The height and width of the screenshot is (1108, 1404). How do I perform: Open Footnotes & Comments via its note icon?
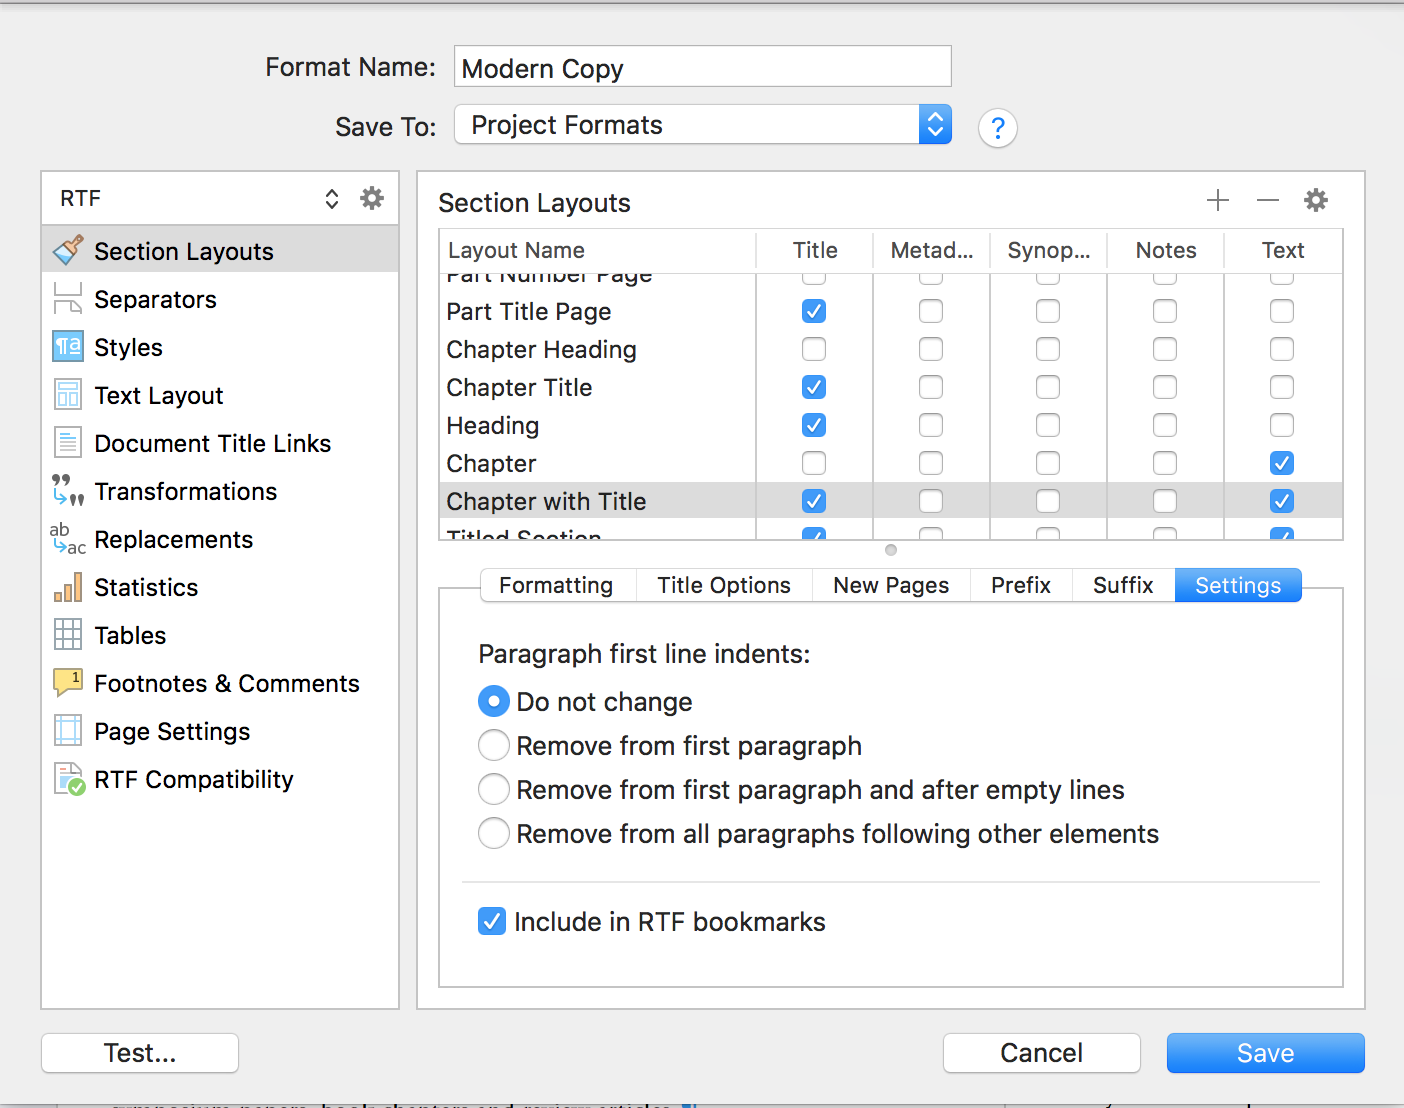(67, 683)
